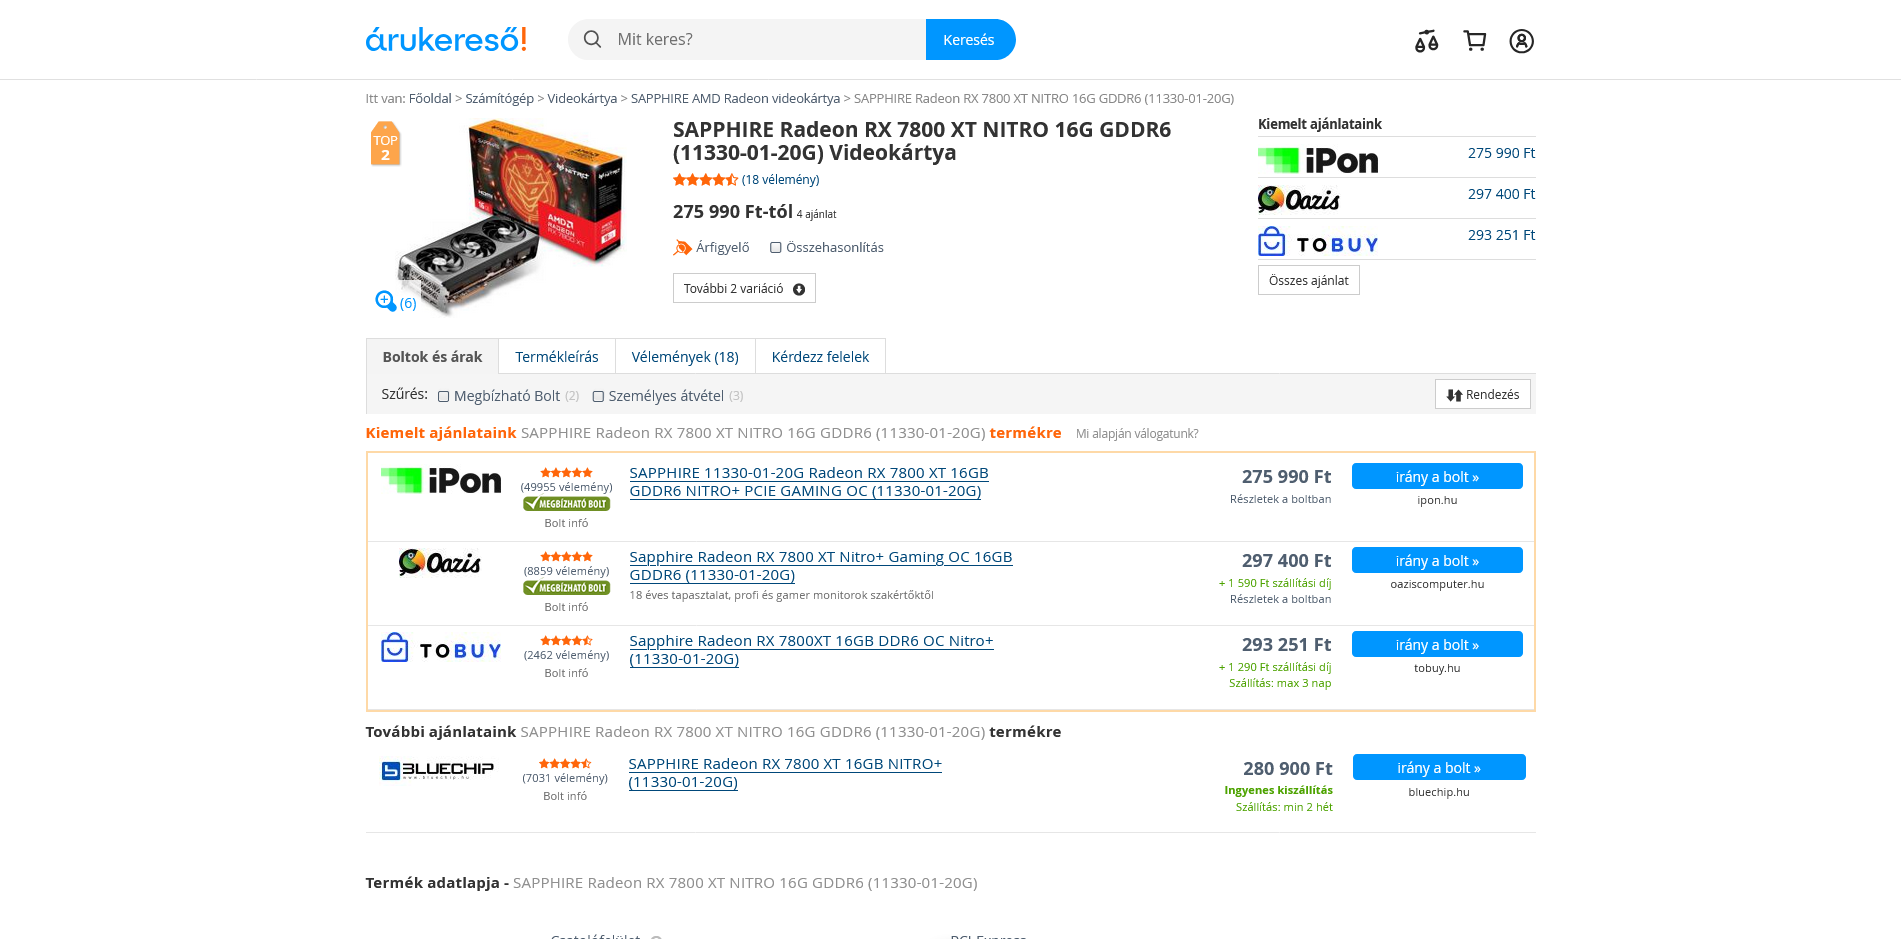
Task: Open the shopping cart icon
Action: point(1474,41)
